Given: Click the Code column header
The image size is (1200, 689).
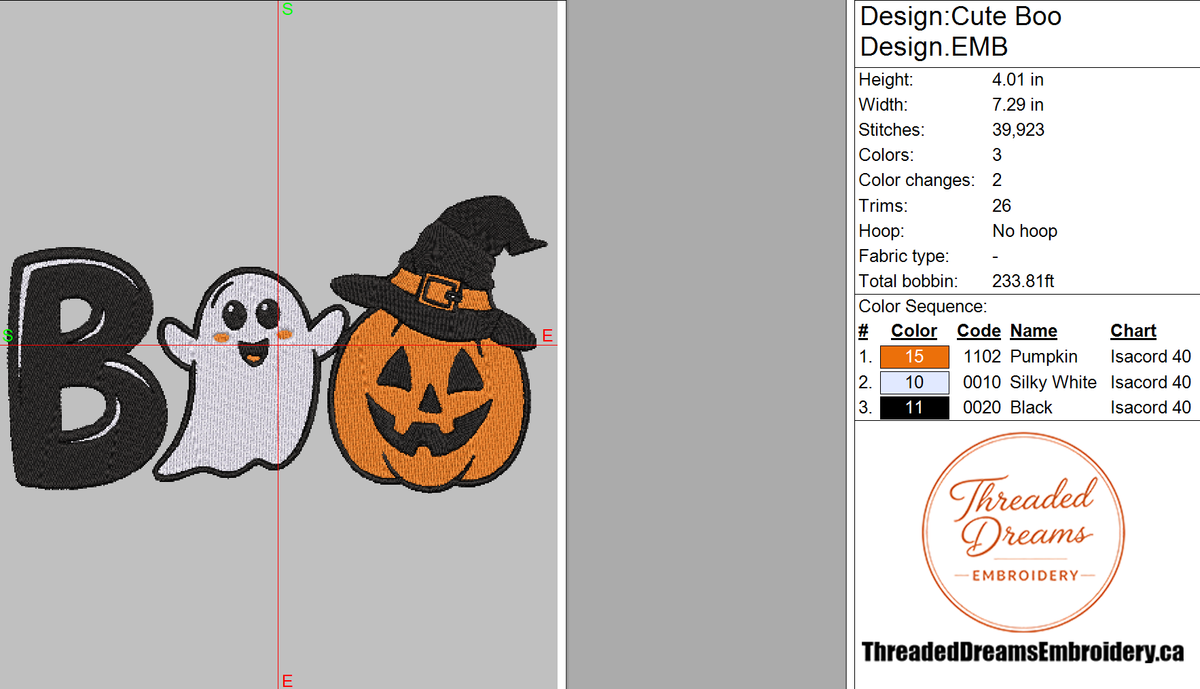Looking at the screenshot, I should [x=978, y=331].
